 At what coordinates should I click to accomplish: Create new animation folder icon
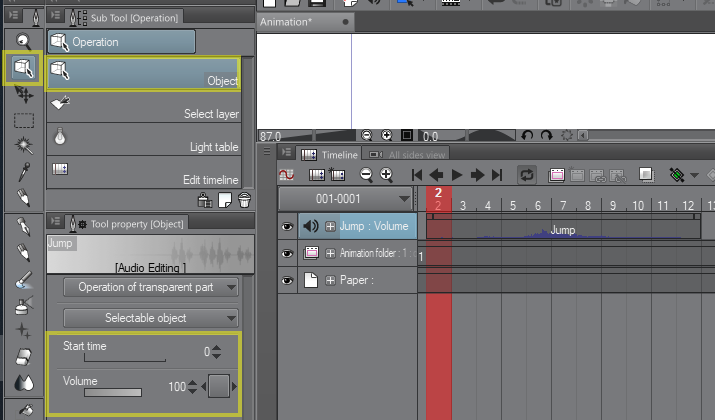[556, 175]
